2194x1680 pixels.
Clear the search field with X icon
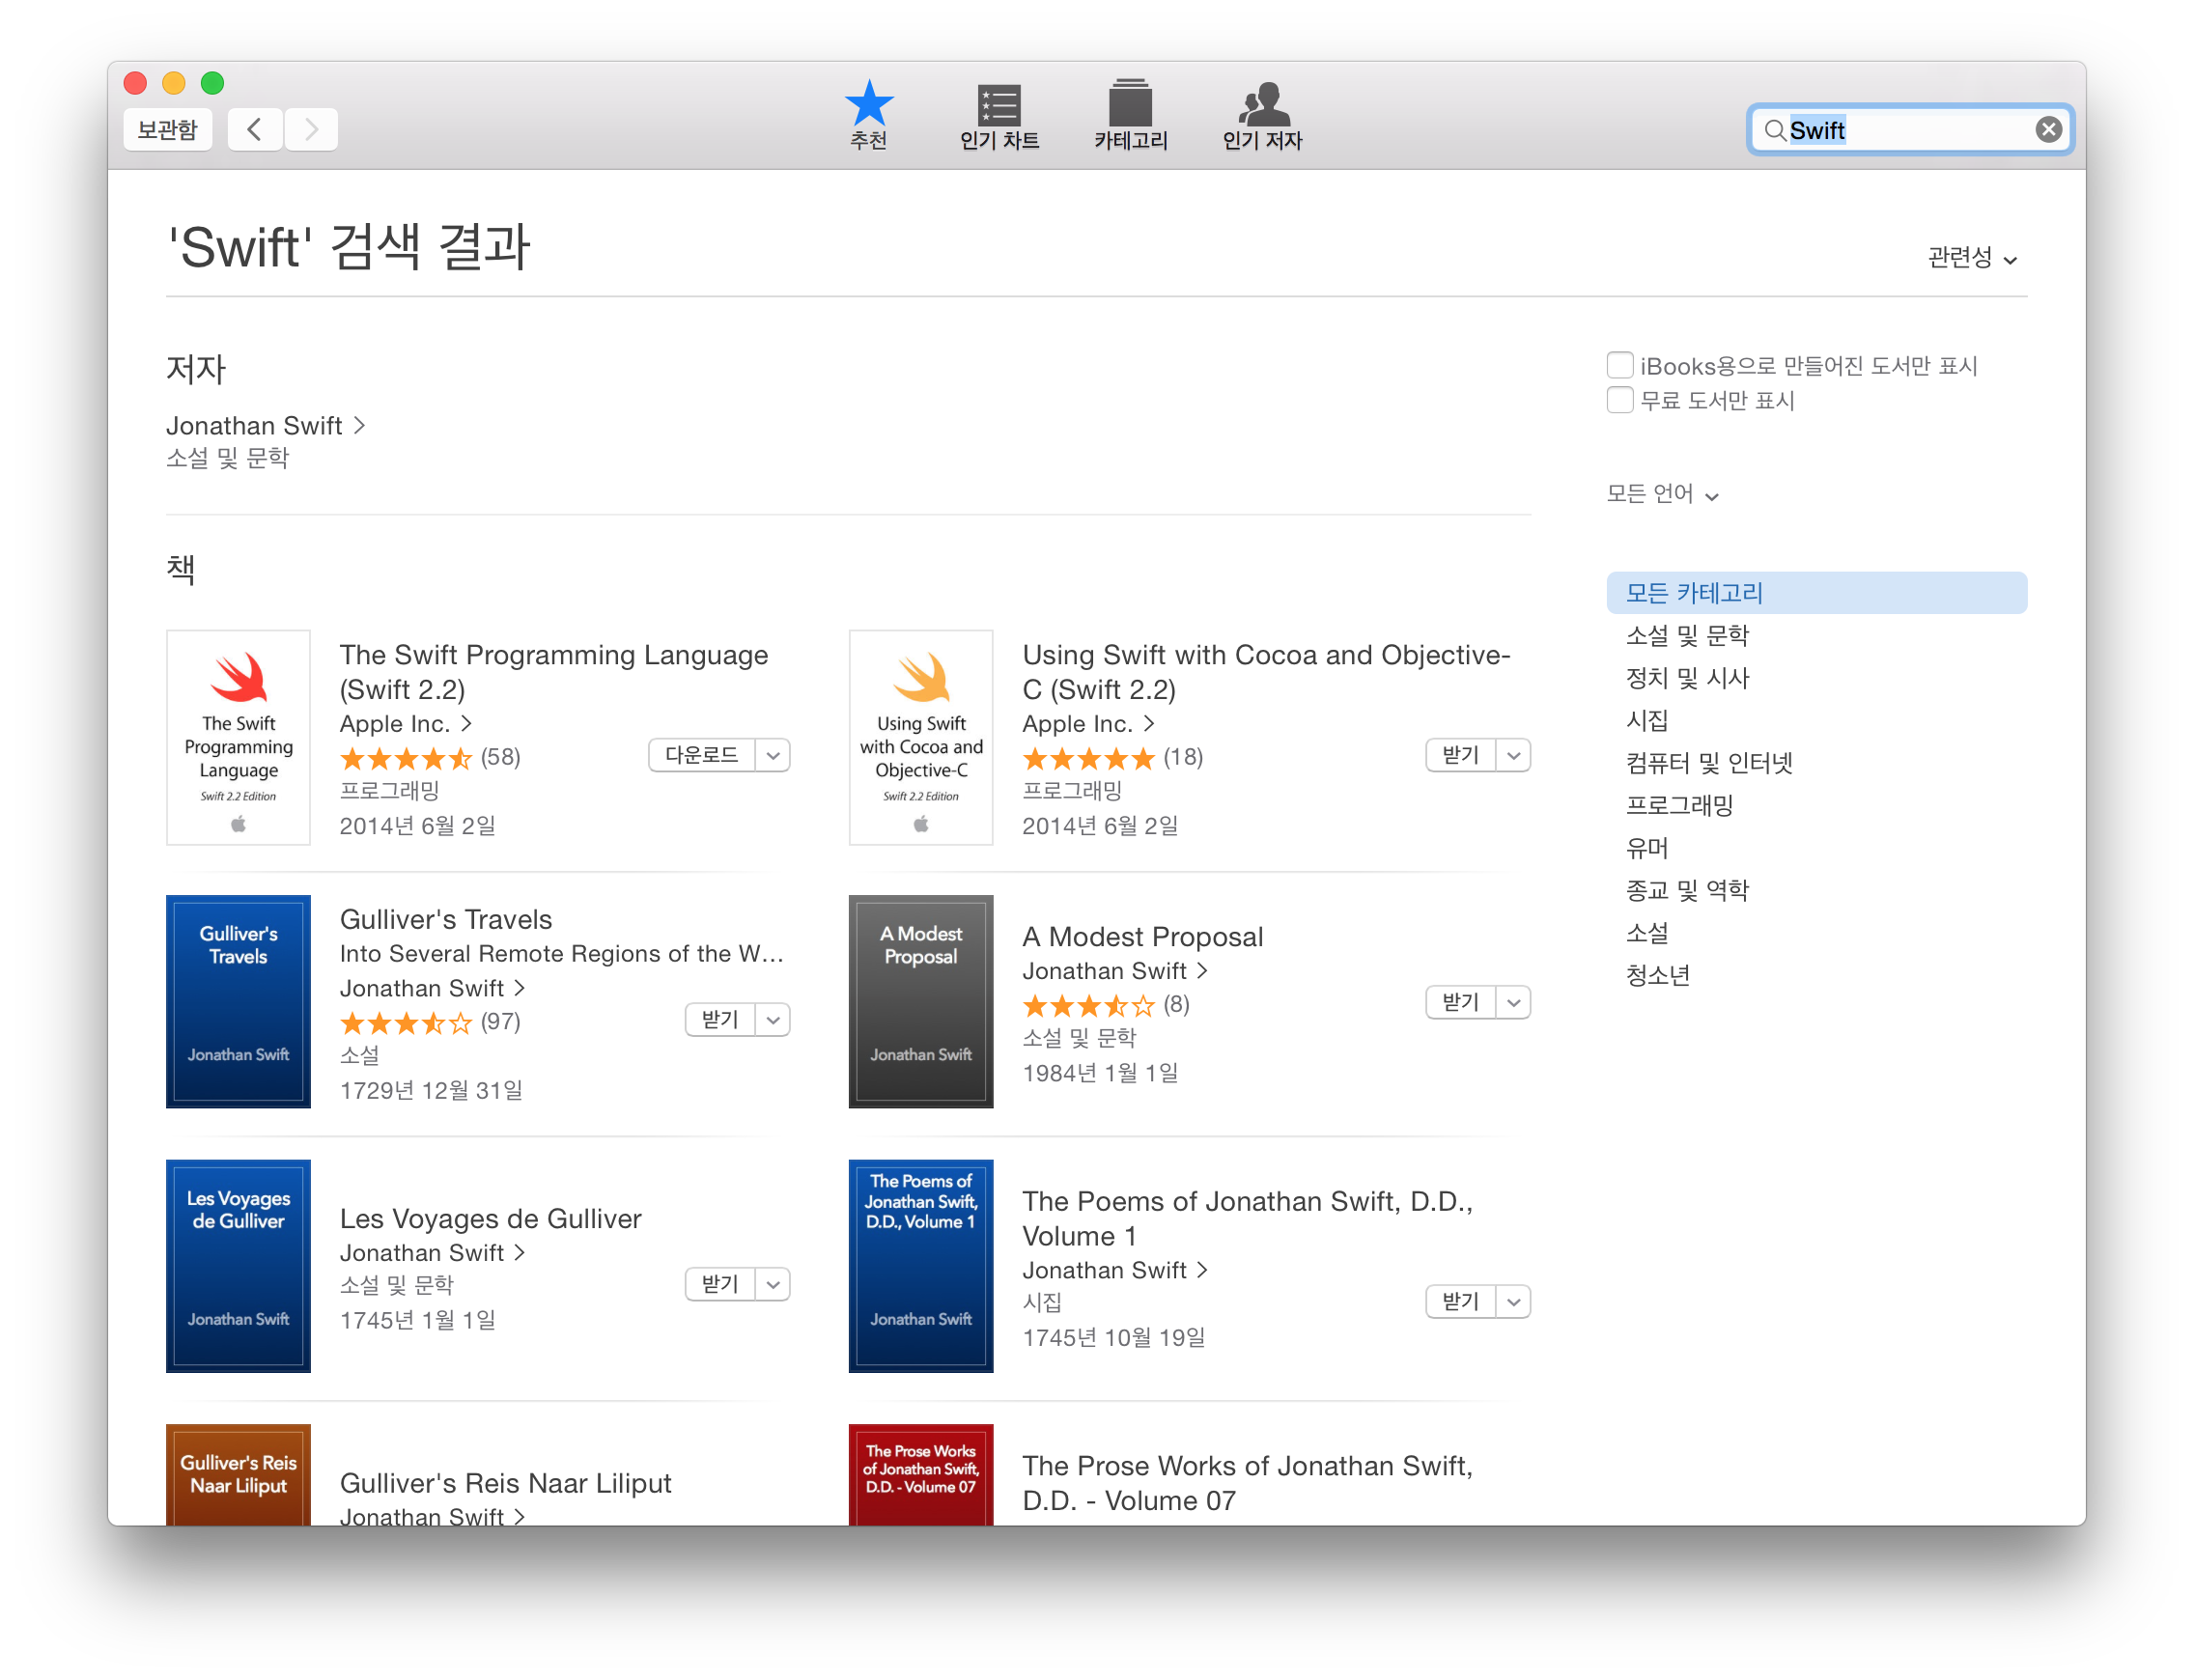pos(2048,130)
